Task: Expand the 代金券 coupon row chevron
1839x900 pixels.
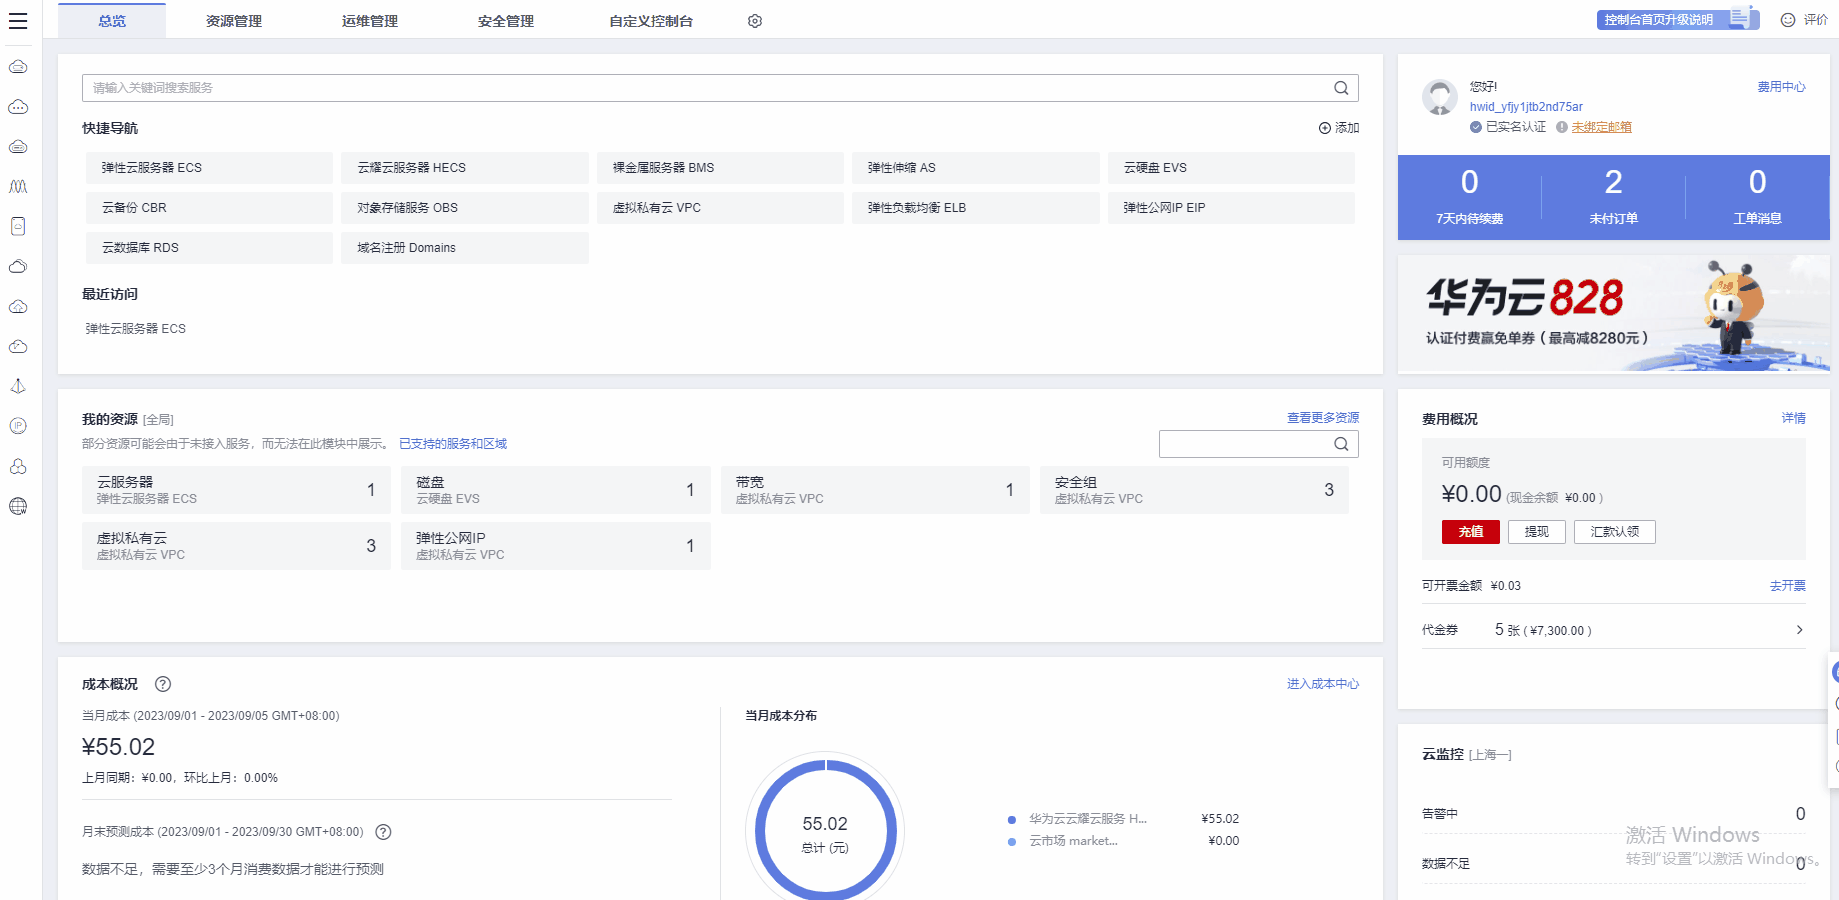Action: click(1799, 630)
